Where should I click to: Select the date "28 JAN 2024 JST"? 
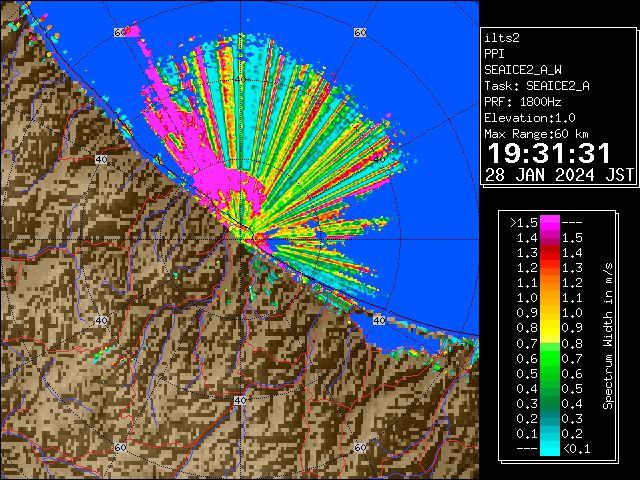[559, 175]
